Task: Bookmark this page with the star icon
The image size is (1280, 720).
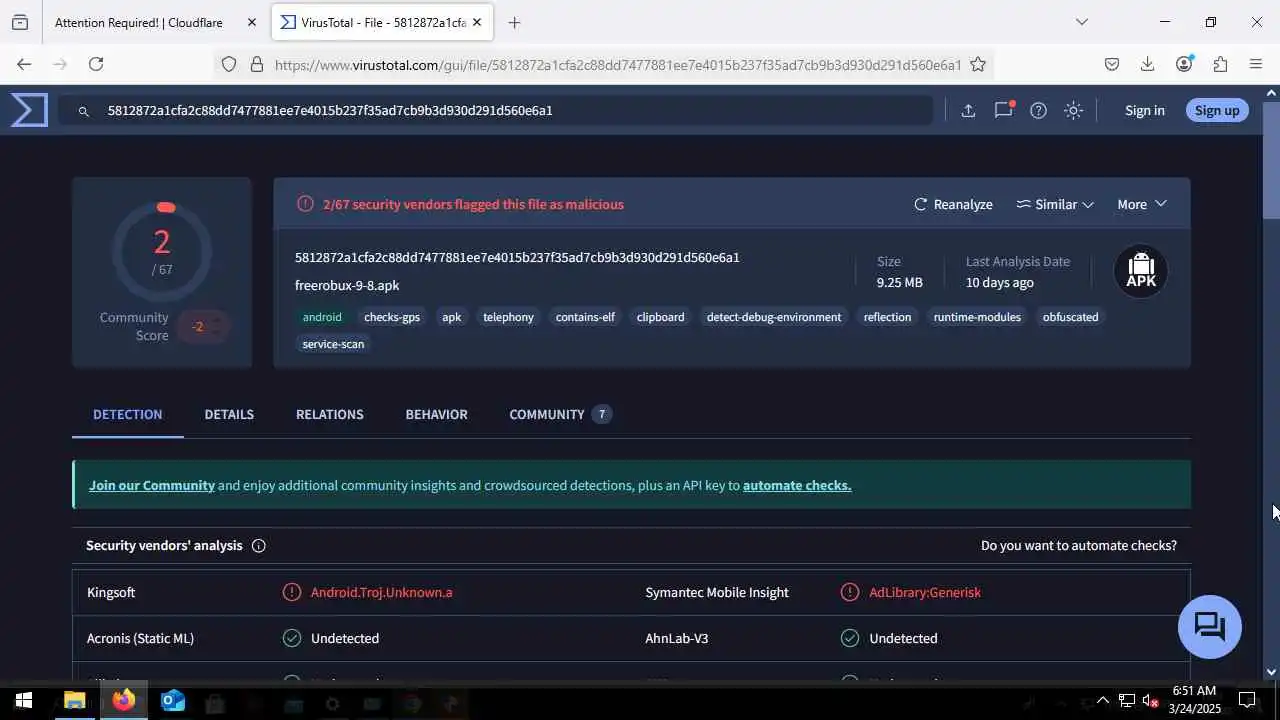Action: (978, 64)
